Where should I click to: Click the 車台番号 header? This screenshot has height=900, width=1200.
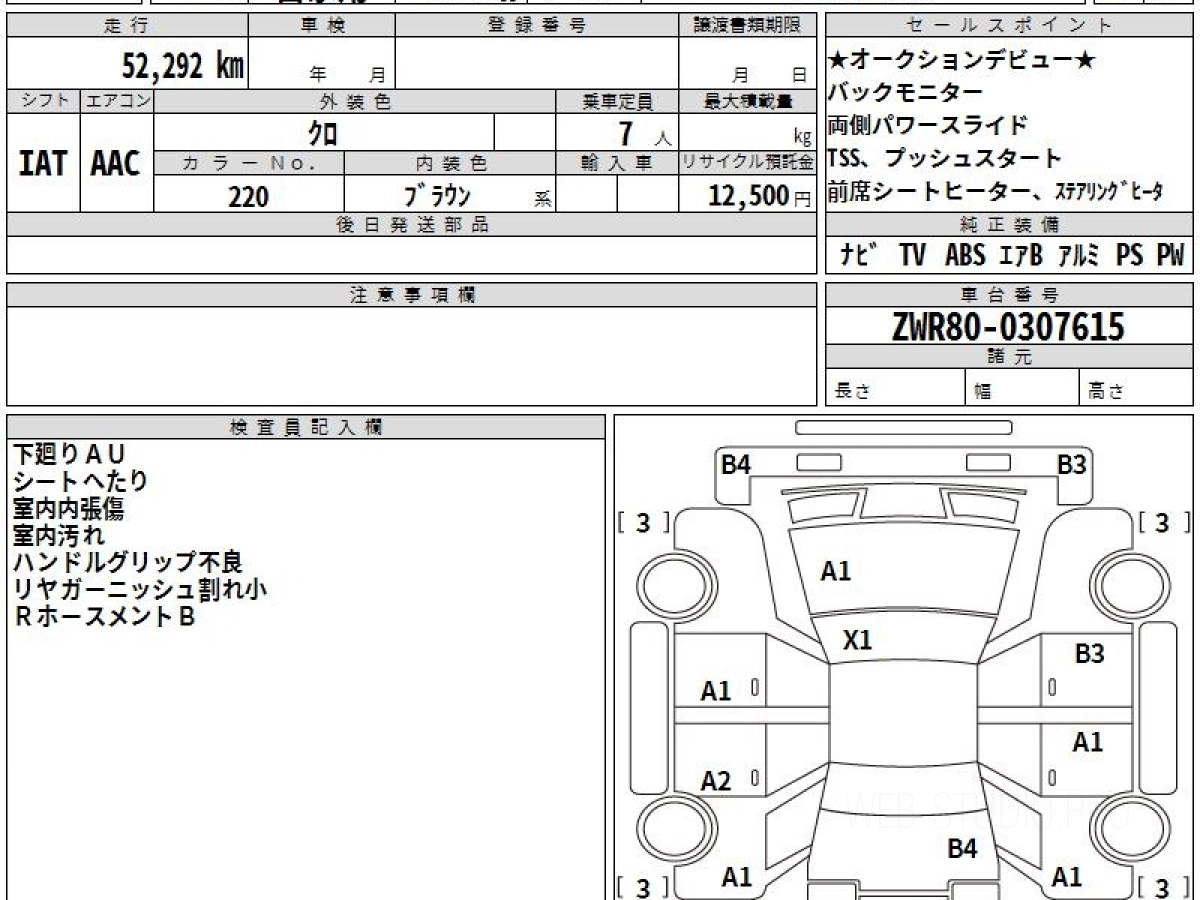coord(1009,295)
